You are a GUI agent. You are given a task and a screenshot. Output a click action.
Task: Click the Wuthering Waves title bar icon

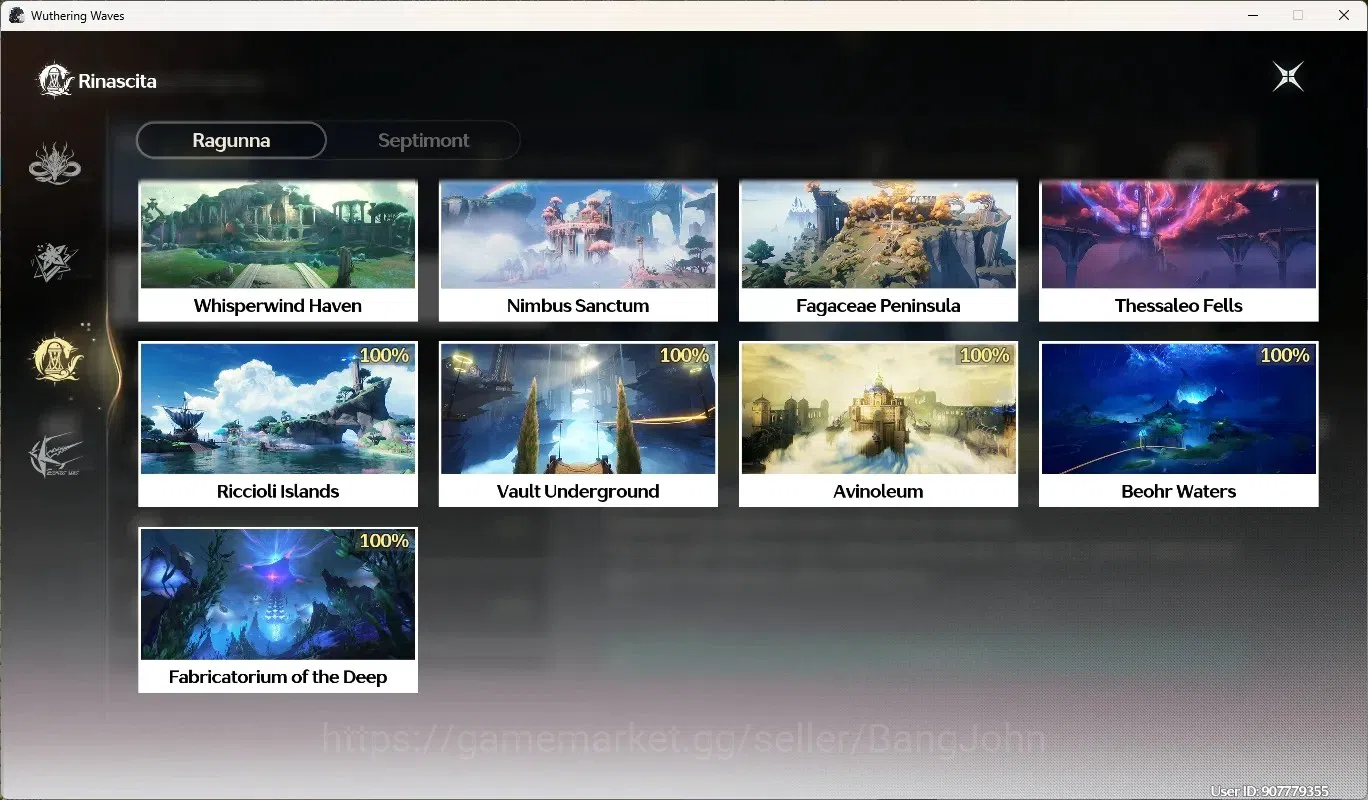[x=16, y=15]
